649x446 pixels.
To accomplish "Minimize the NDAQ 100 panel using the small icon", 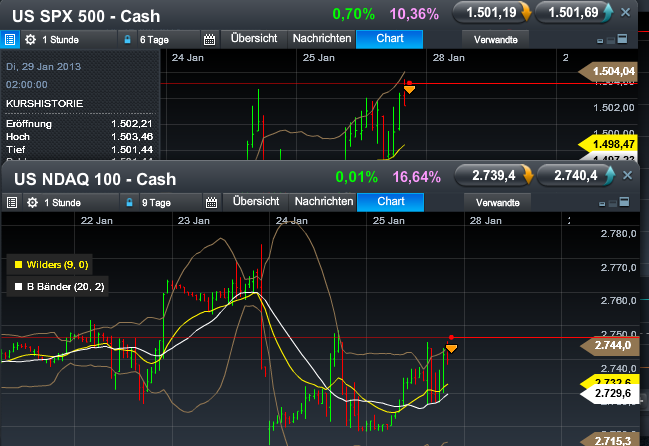I will tap(602, 204).
